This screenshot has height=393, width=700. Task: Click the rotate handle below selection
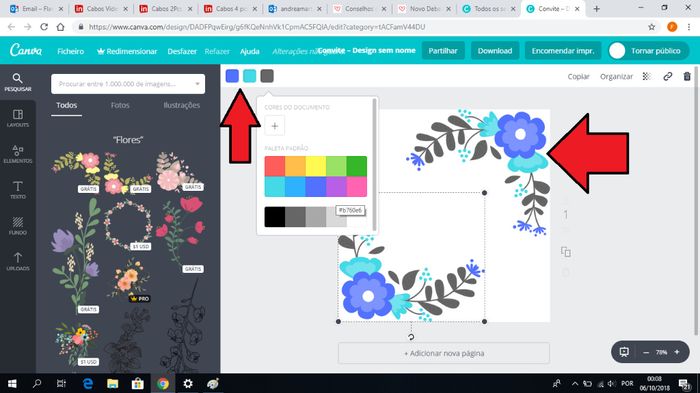point(411,337)
